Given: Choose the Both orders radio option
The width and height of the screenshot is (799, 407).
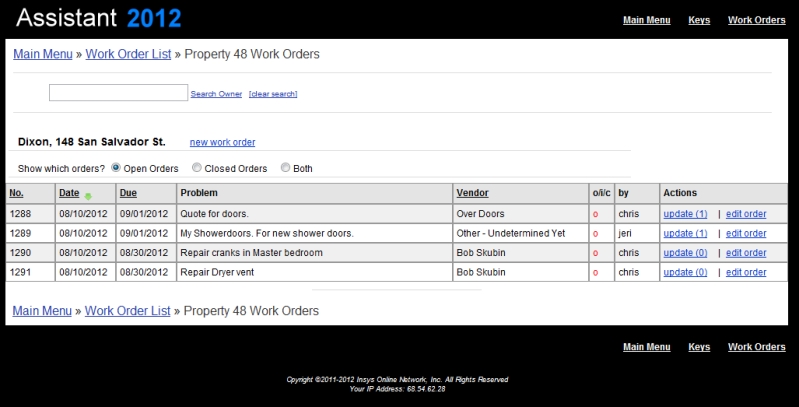Looking at the screenshot, I should [x=286, y=168].
